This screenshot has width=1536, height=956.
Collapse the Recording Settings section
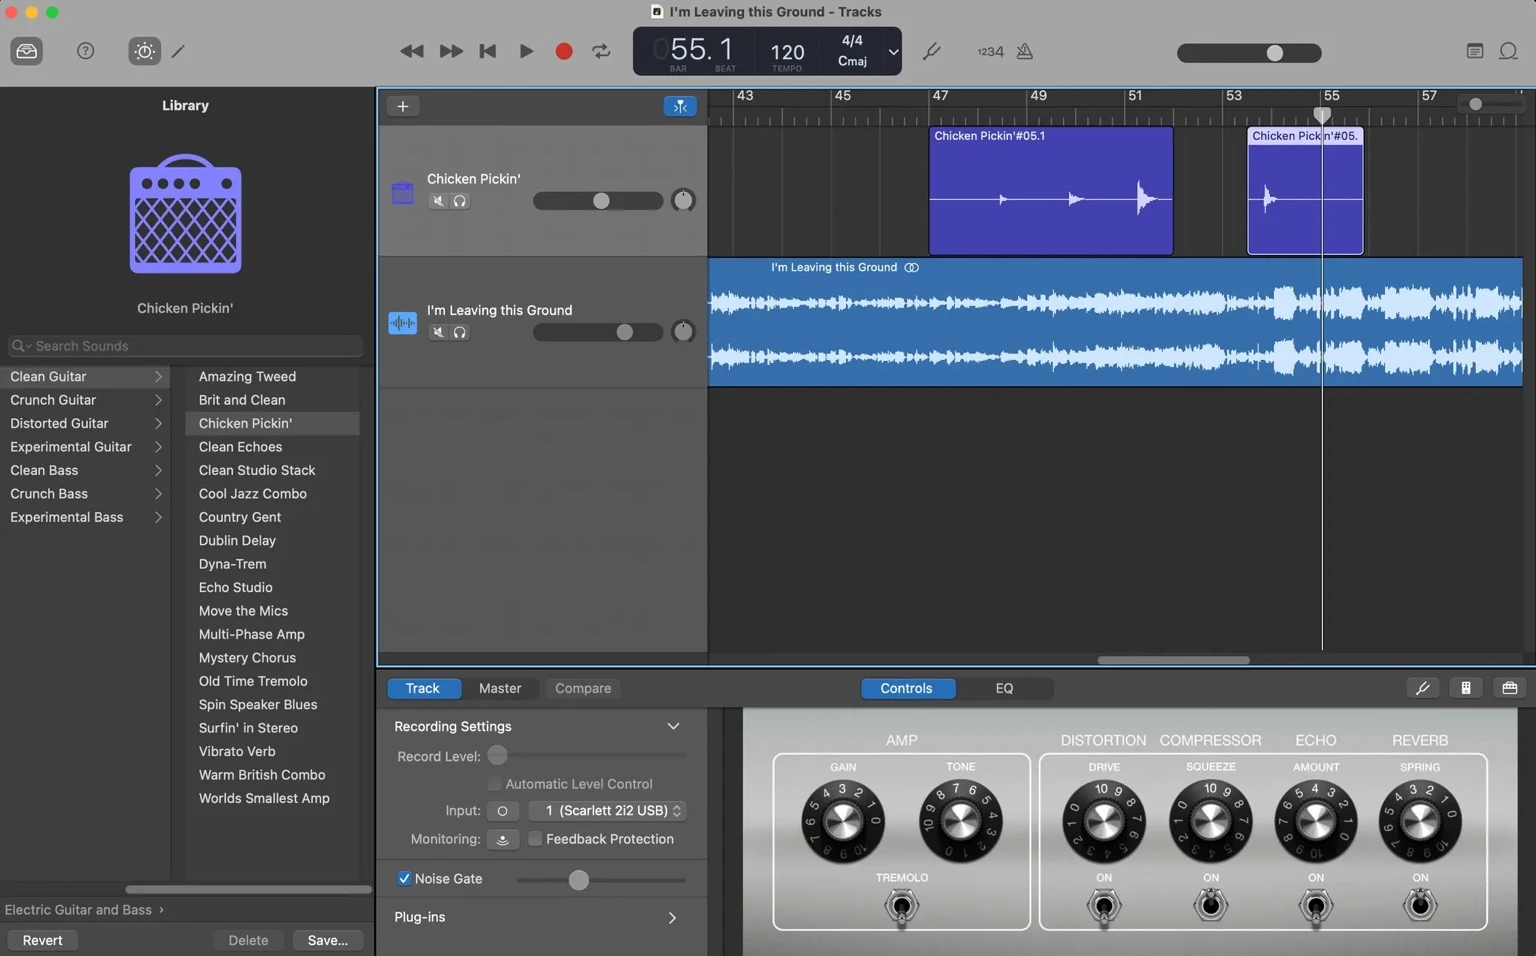(673, 726)
